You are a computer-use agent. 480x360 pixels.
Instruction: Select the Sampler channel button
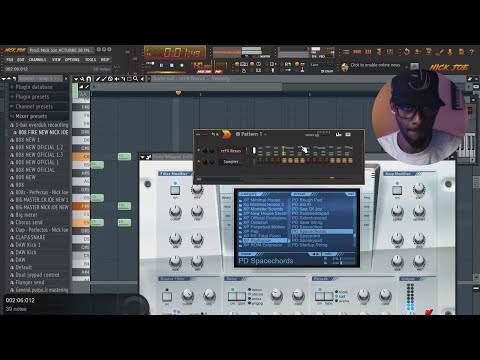point(231,162)
